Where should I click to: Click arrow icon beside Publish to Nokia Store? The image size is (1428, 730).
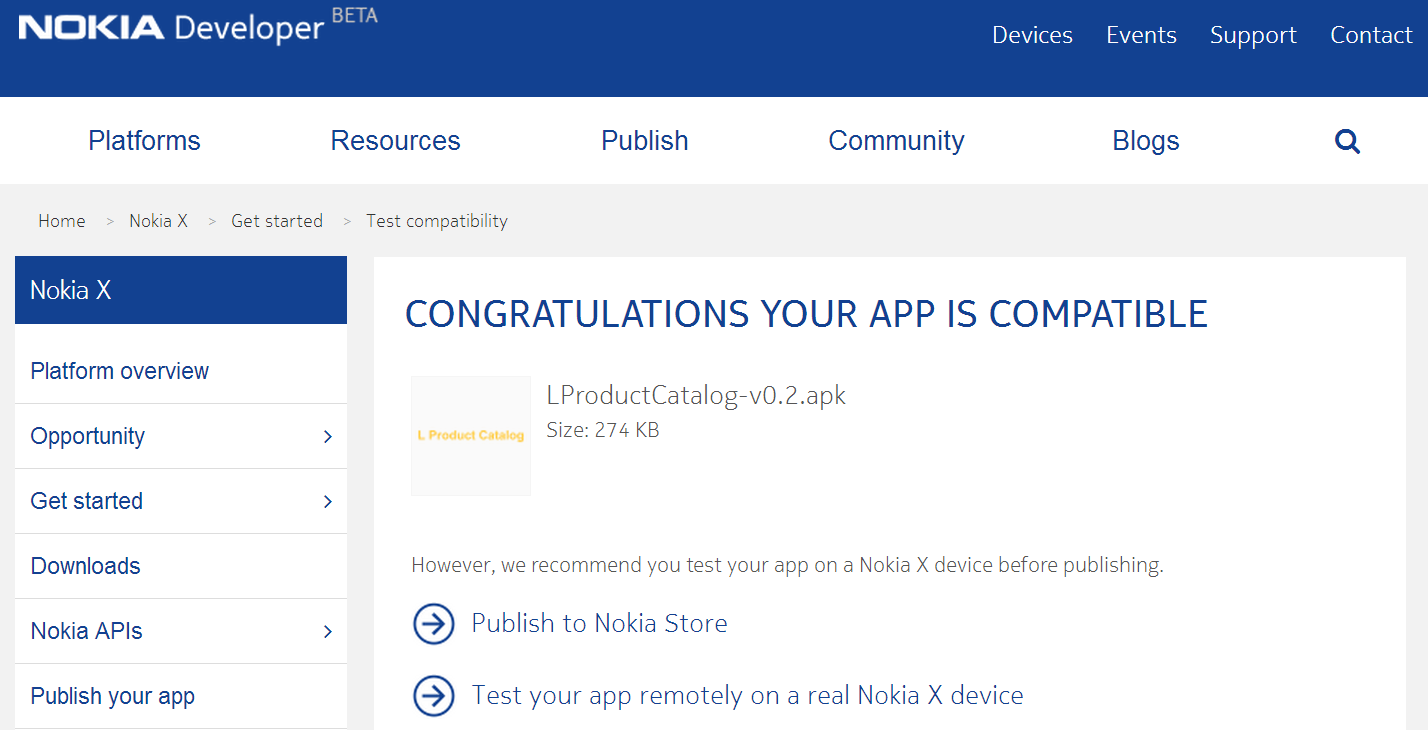[x=434, y=624]
